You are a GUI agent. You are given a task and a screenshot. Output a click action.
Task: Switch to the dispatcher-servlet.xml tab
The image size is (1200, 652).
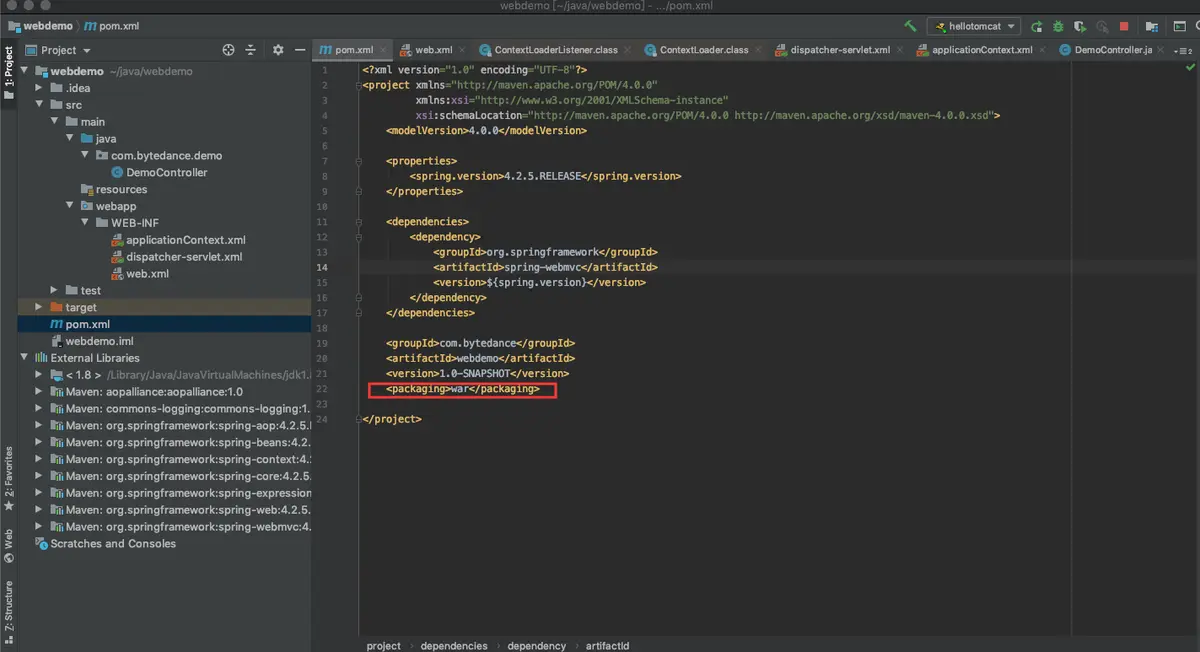pos(838,49)
